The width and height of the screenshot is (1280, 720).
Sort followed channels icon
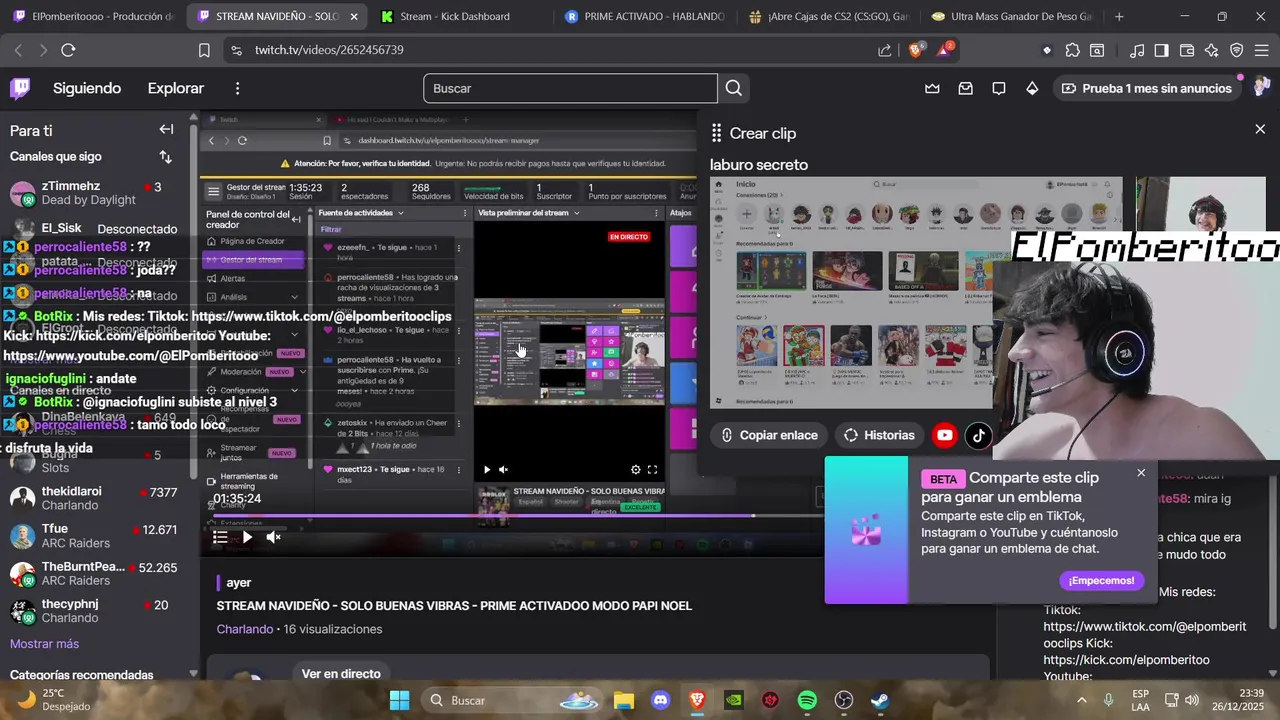[x=166, y=157]
